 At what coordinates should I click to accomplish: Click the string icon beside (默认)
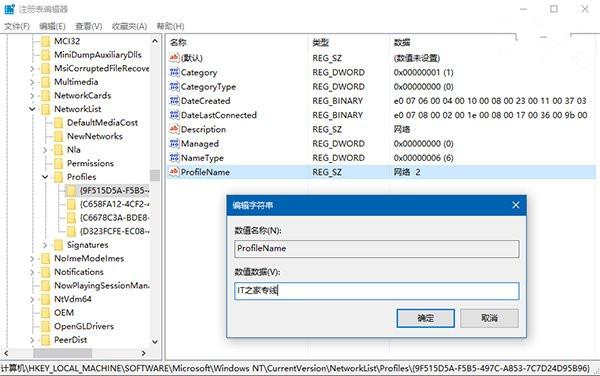[x=174, y=58]
